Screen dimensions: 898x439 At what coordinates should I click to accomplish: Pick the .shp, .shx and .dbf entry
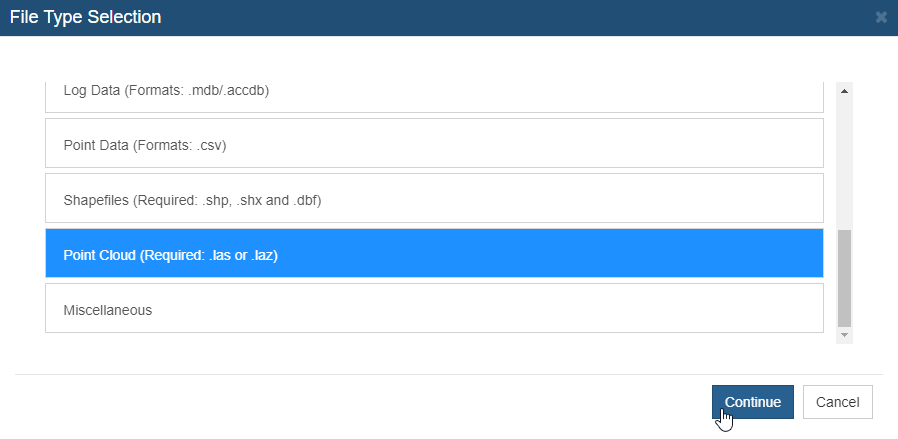click(x=434, y=198)
